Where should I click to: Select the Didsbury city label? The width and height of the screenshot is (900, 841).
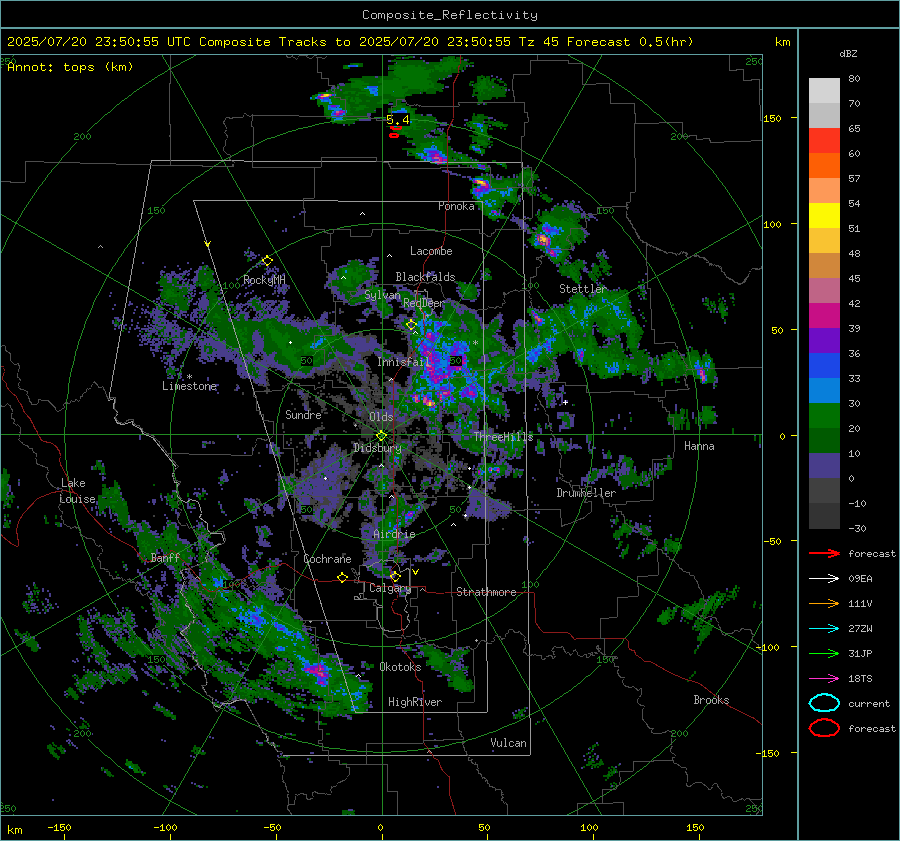pyautogui.click(x=378, y=448)
